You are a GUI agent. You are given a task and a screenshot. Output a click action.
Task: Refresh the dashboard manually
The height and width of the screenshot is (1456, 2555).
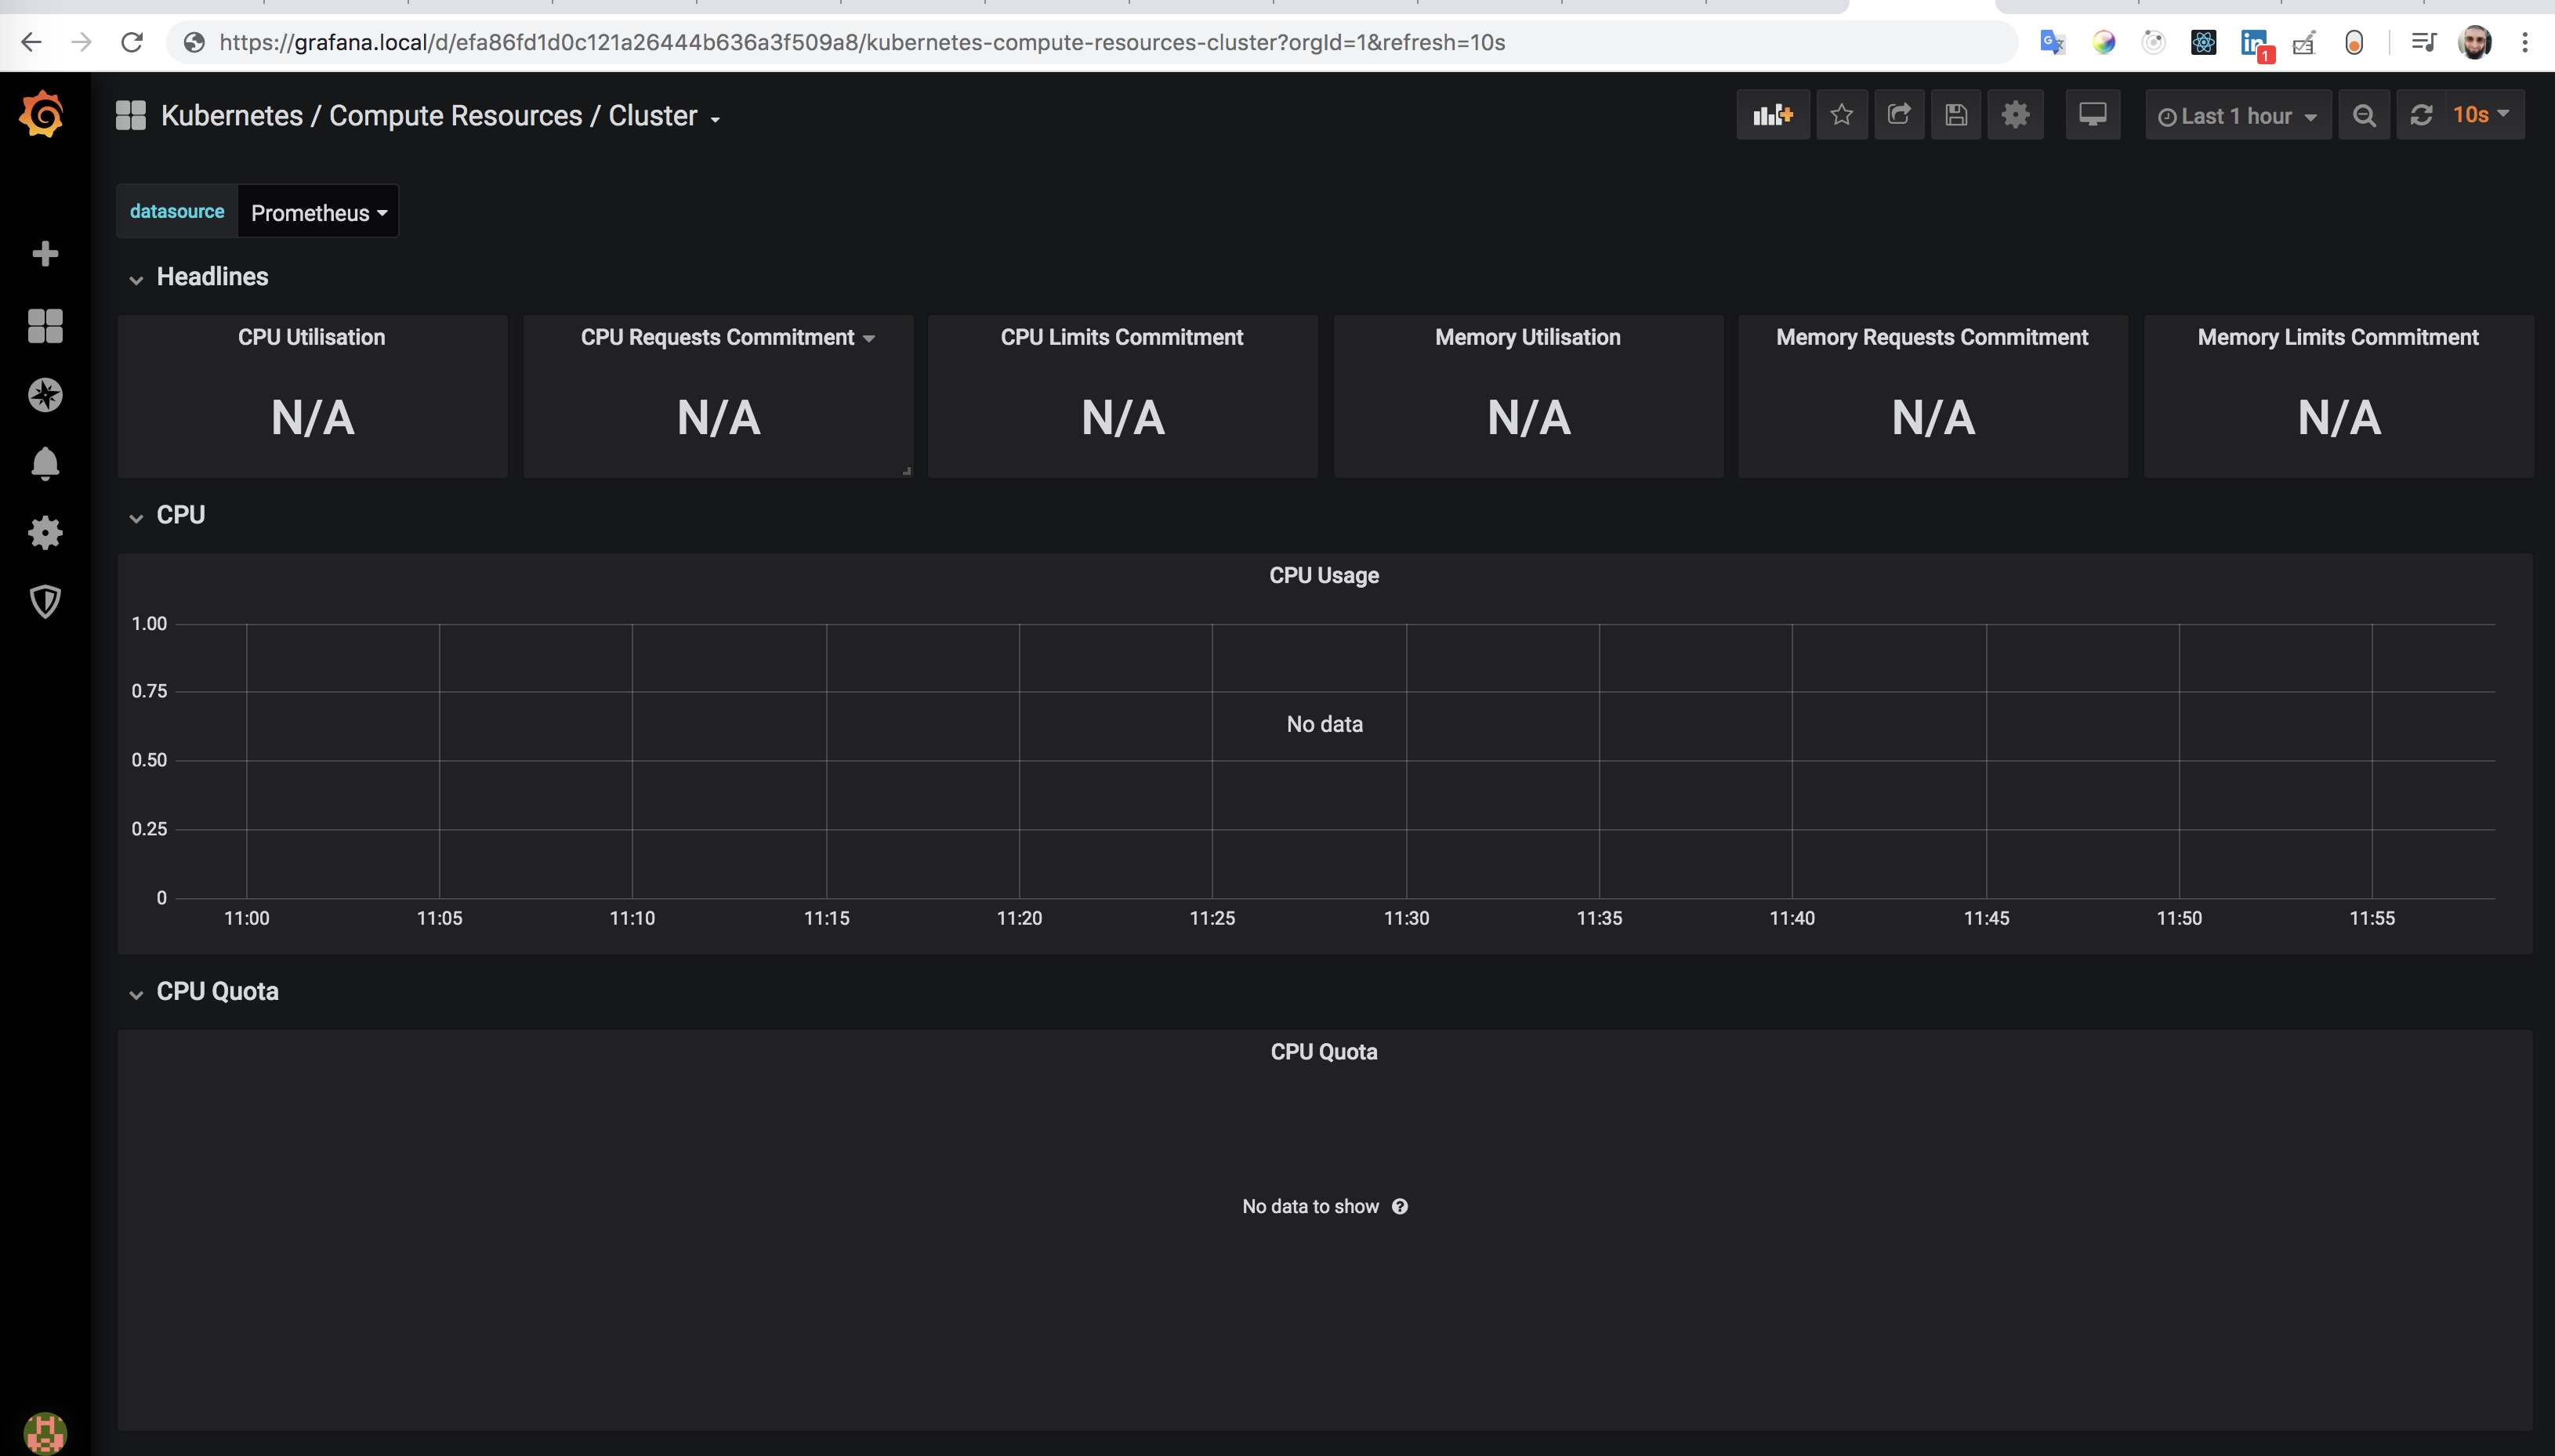[2421, 114]
